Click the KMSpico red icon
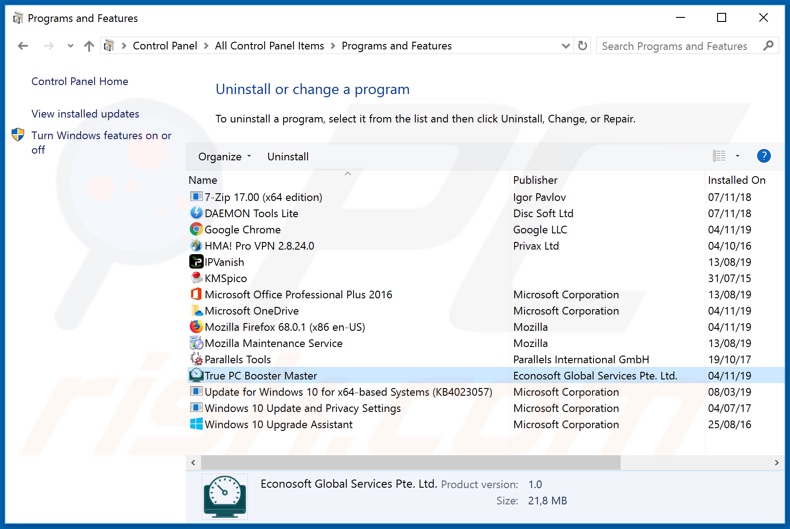 196,278
